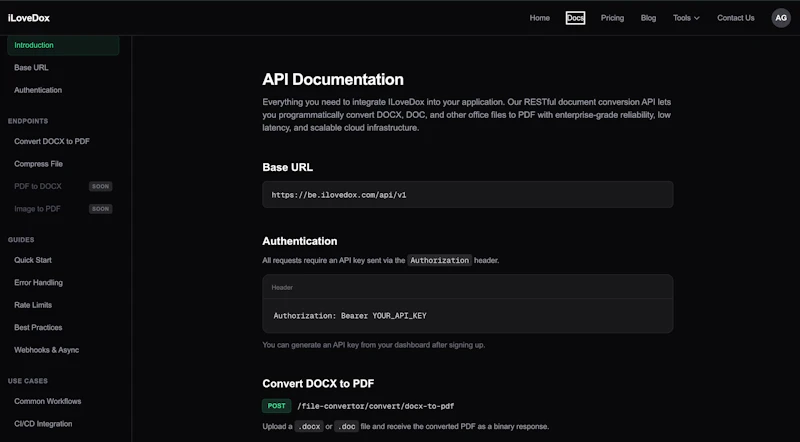Click the Convert DOCX to PDF heading
The image size is (800, 442).
(x=318, y=383)
